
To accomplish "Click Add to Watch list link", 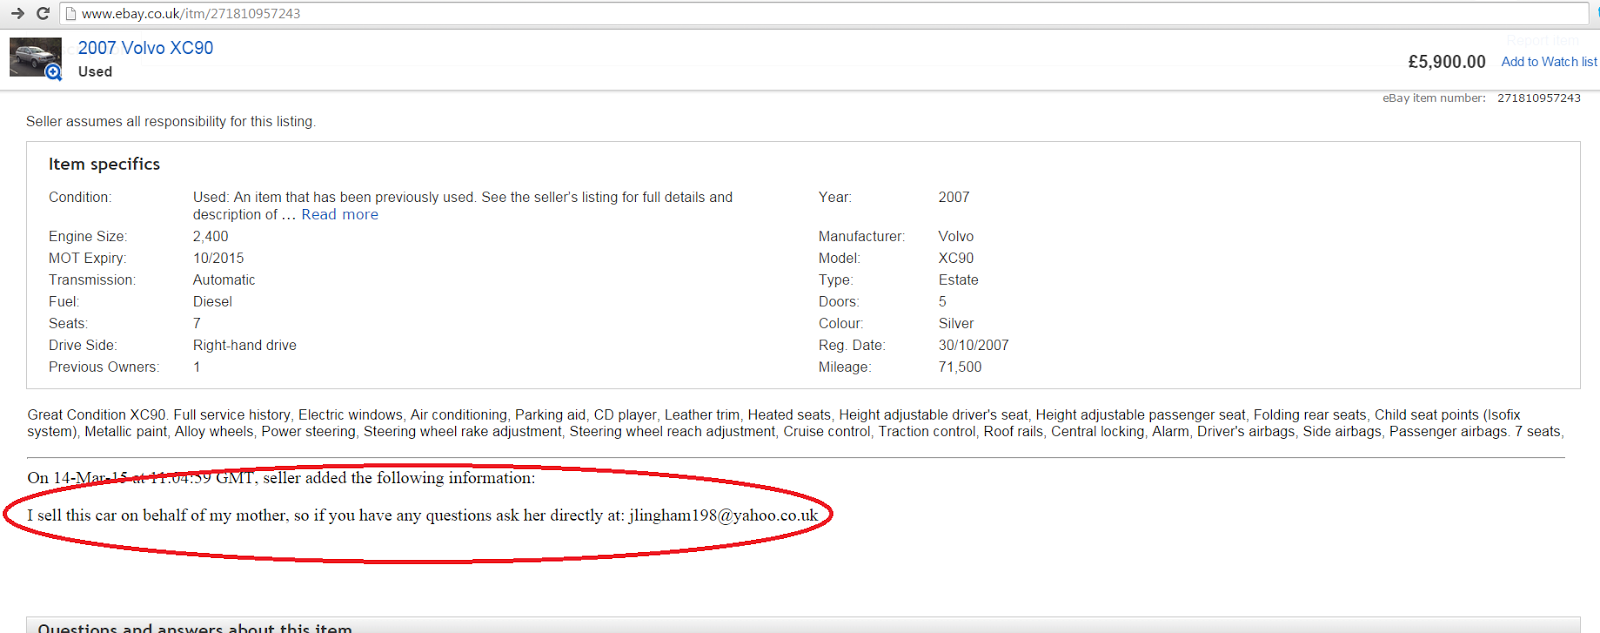I will click(x=1549, y=62).
